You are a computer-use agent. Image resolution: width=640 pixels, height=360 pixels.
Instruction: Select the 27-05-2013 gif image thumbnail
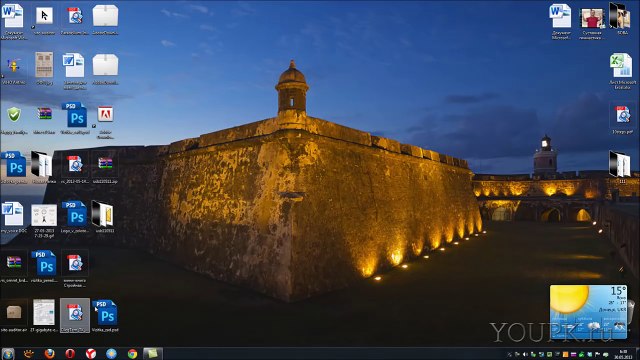pos(44,215)
